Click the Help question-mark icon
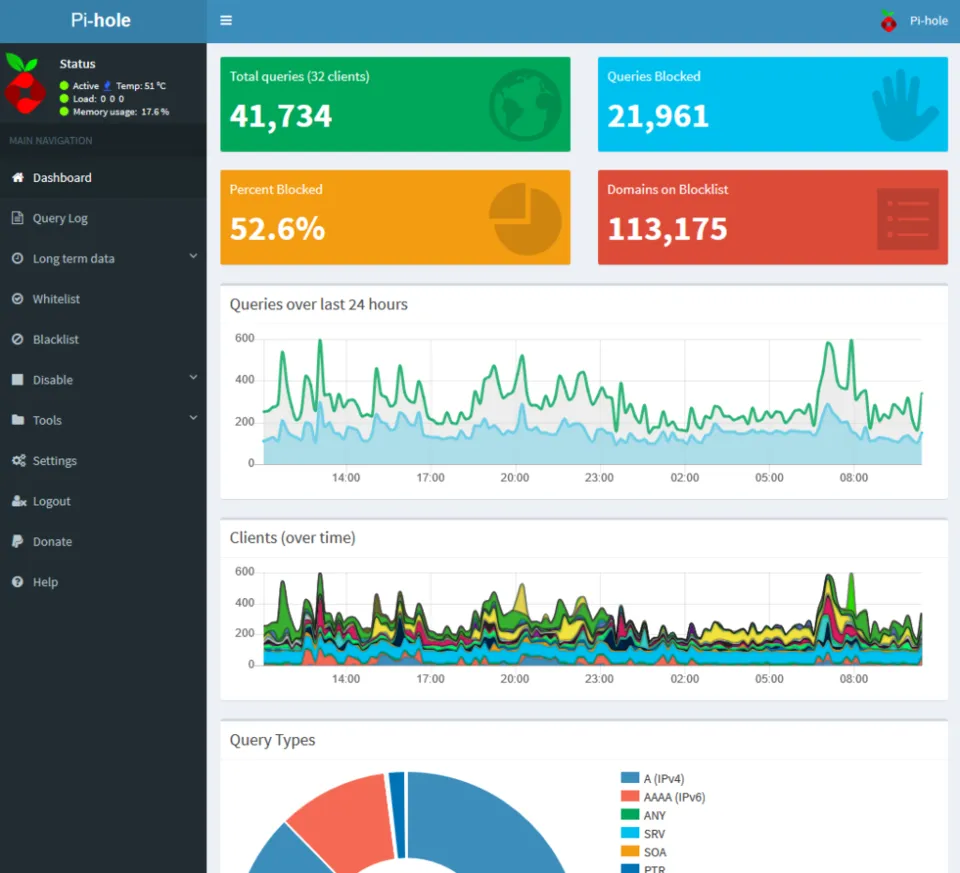 18,582
